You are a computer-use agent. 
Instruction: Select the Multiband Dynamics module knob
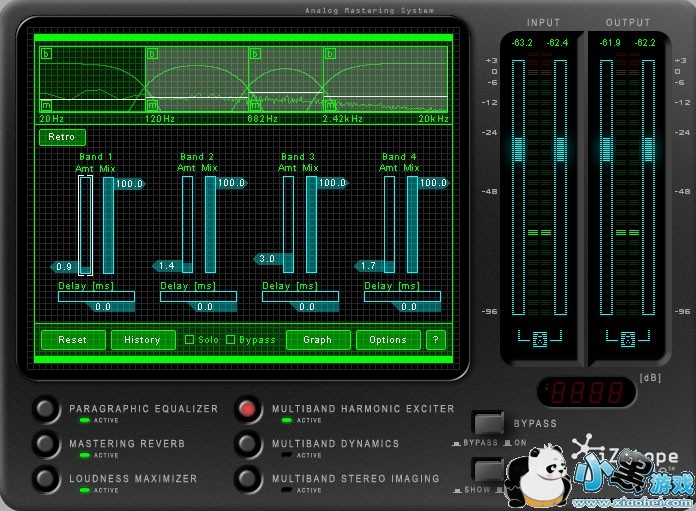click(x=248, y=444)
